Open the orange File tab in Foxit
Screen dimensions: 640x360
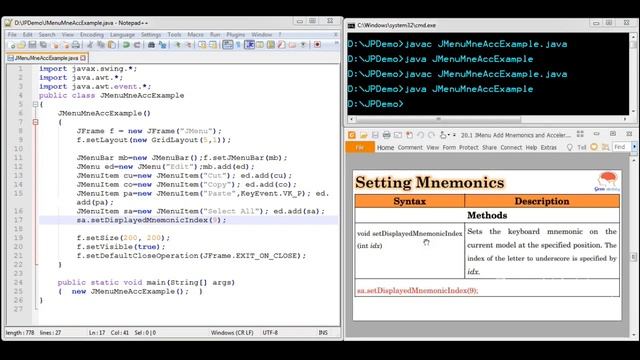pyautogui.click(x=360, y=147)
